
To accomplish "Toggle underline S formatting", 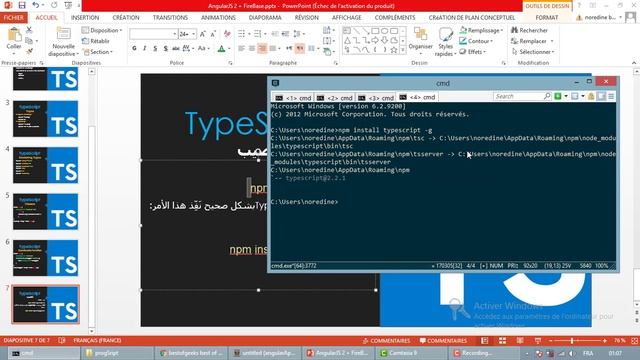I will (x=155, y=48).
